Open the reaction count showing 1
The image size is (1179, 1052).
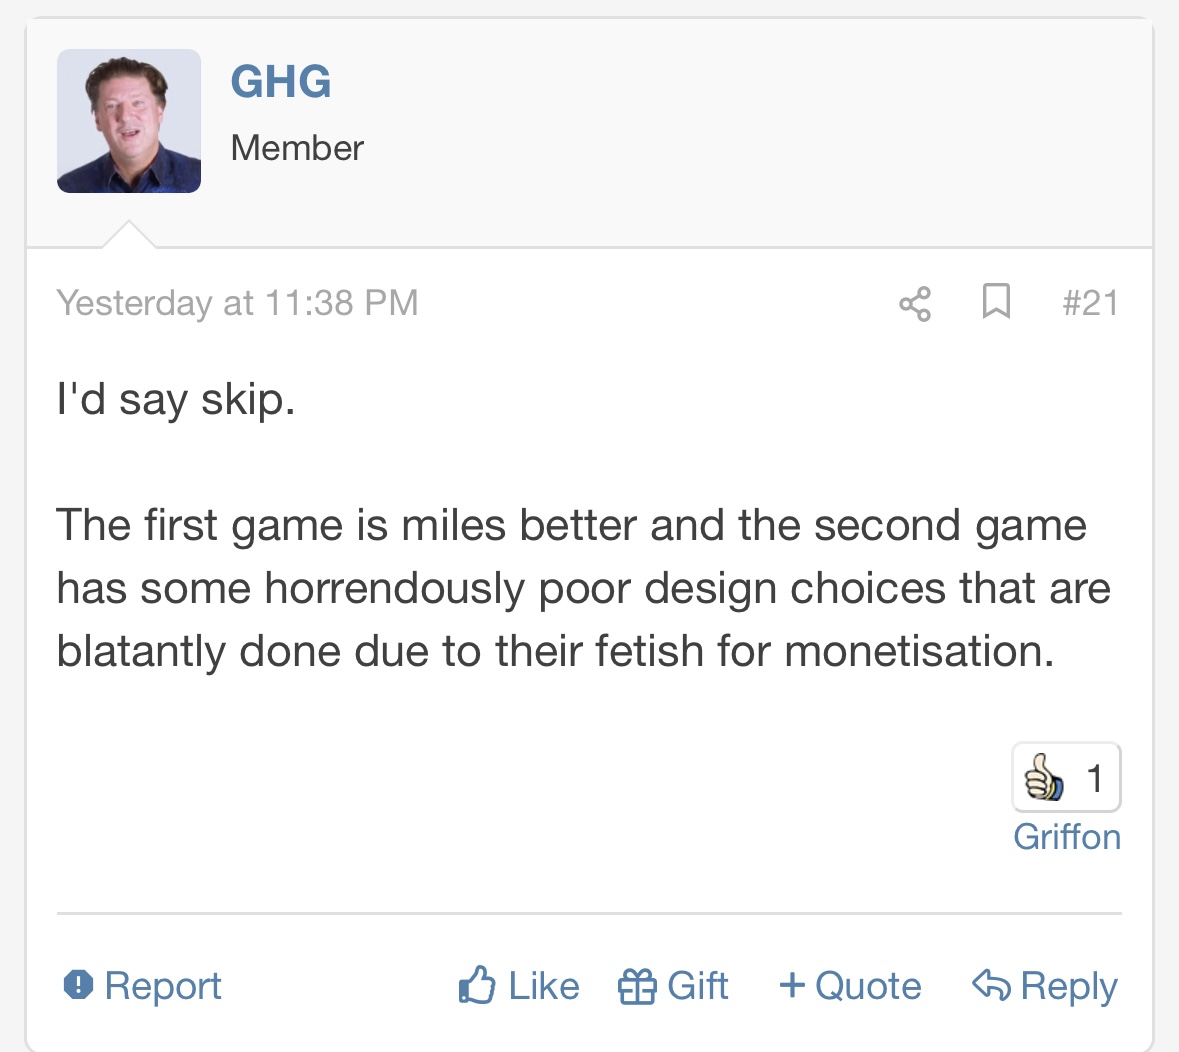(1066, 778)
